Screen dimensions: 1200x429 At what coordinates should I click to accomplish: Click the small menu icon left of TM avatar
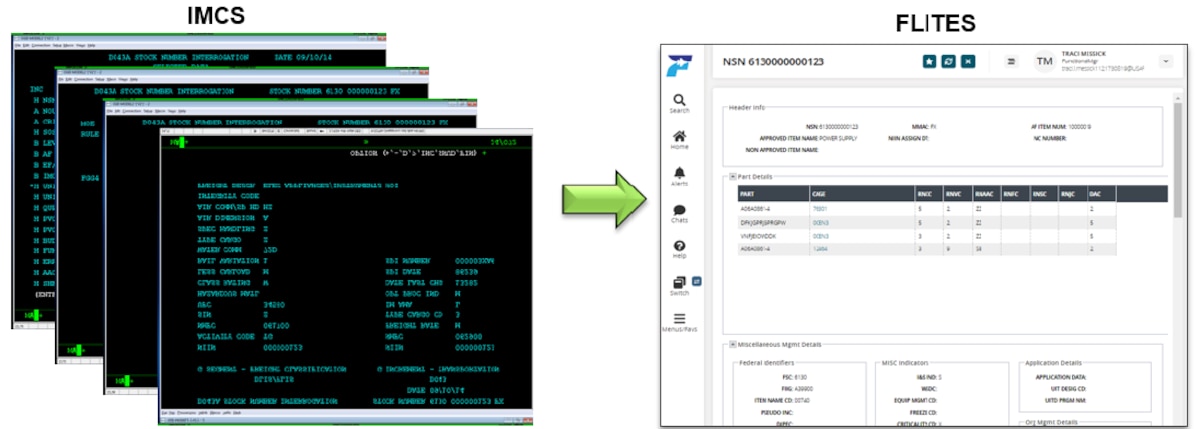click(x=1011, y=62)
